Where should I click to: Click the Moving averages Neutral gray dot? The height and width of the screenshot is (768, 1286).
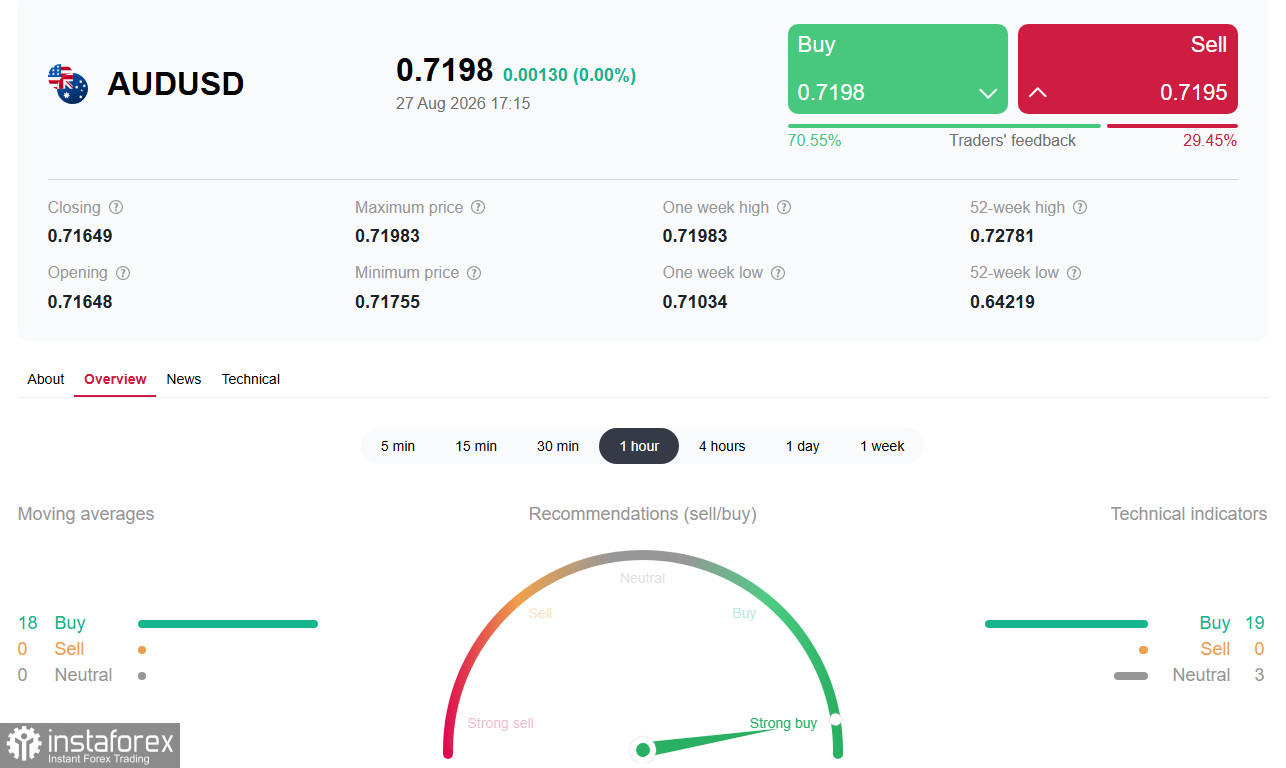coord(142,676)
